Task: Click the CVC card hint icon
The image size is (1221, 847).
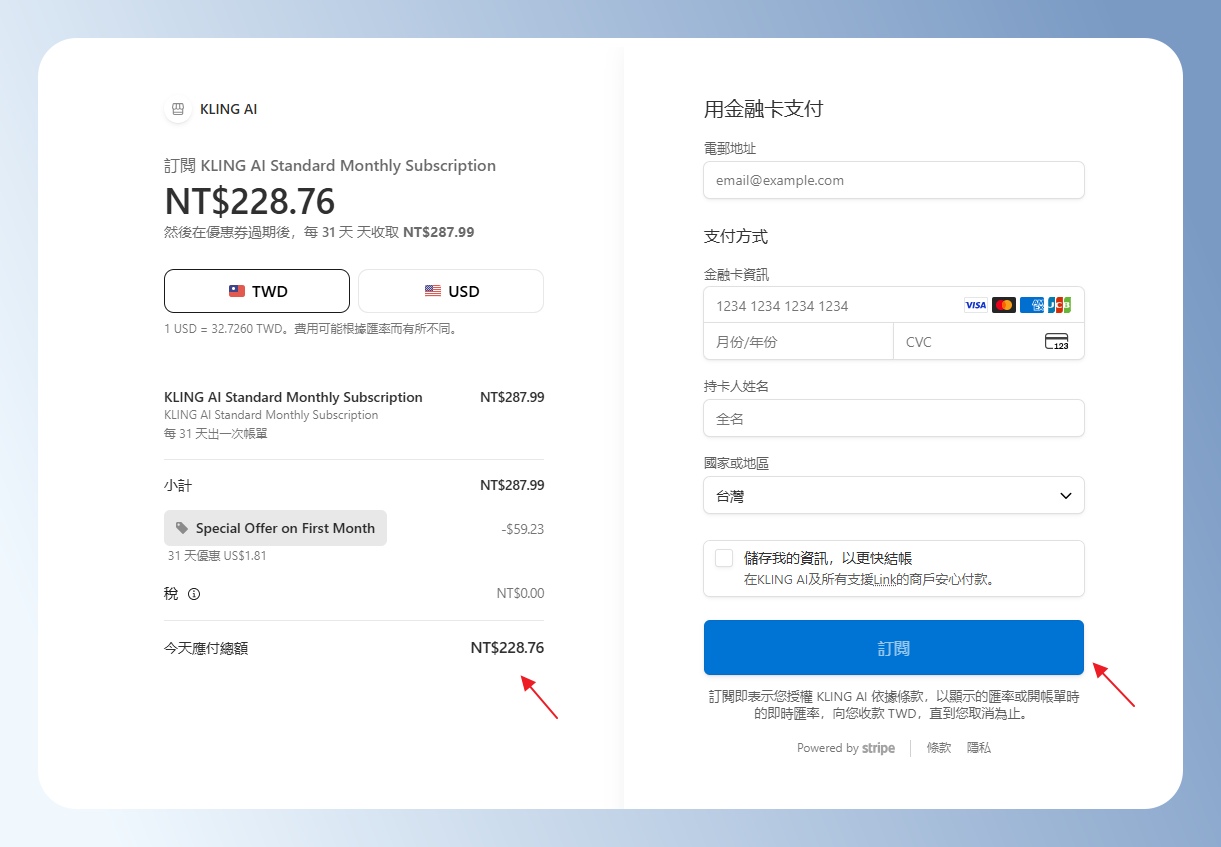Action: tap(1056, 342)
